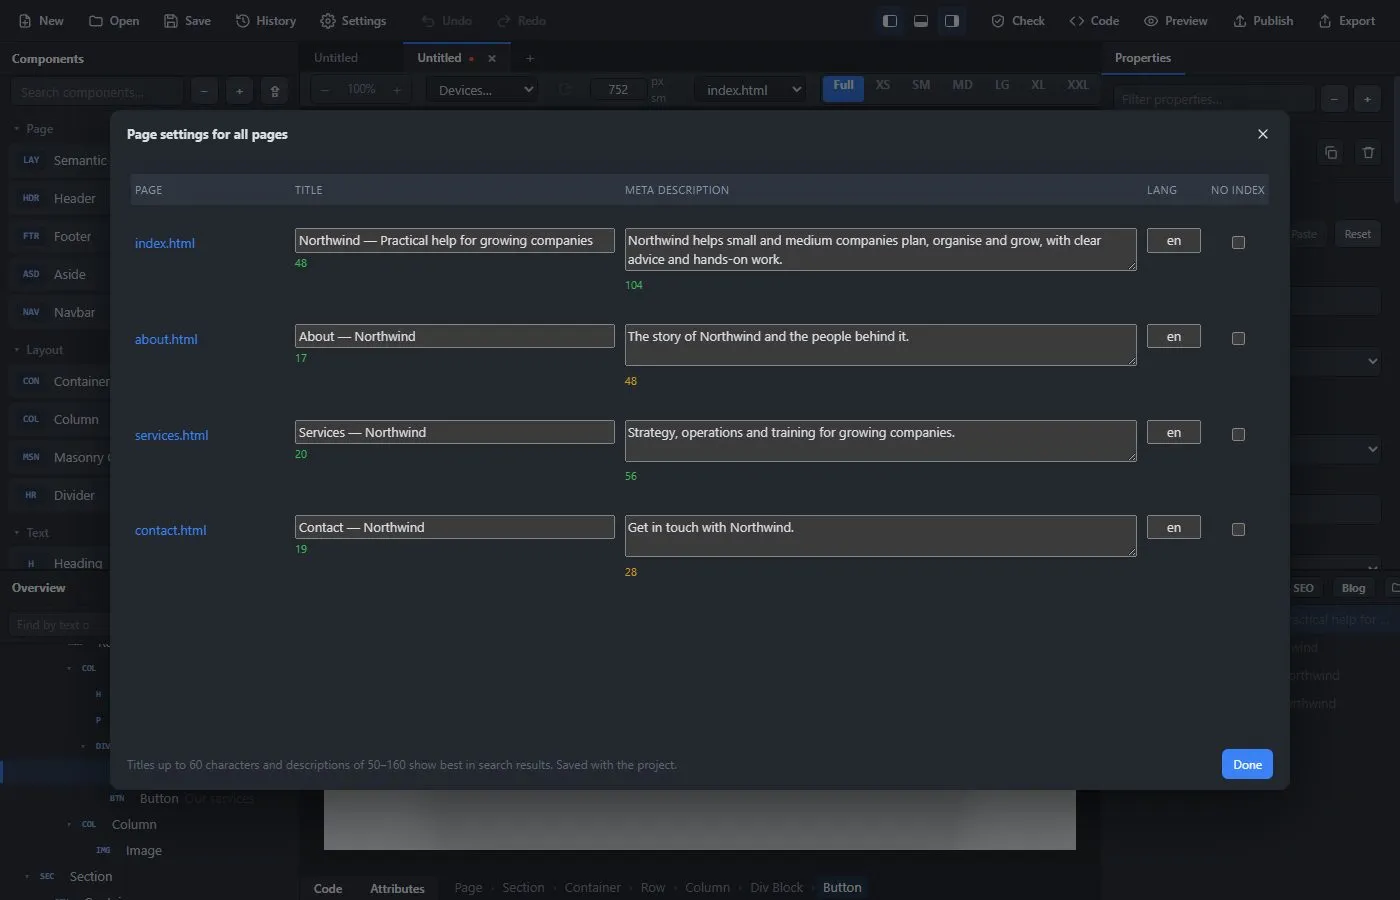Click the Save toolbar icon
Viewport: 1400px width, 900px height.
point(171,21)
